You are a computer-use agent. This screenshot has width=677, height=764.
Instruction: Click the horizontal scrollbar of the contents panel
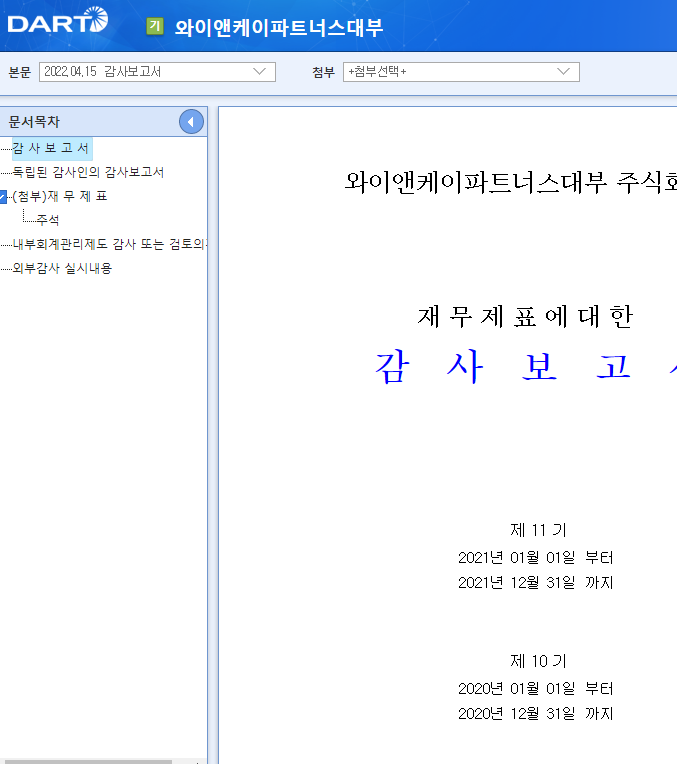click(86, 761)
